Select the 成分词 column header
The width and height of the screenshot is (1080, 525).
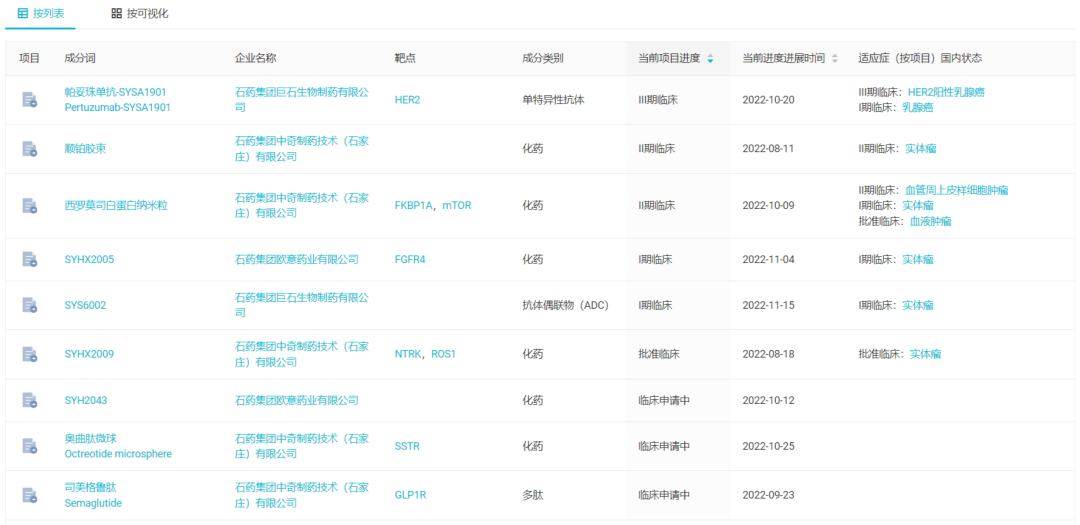pyautogui.click(x=80, y=59)
